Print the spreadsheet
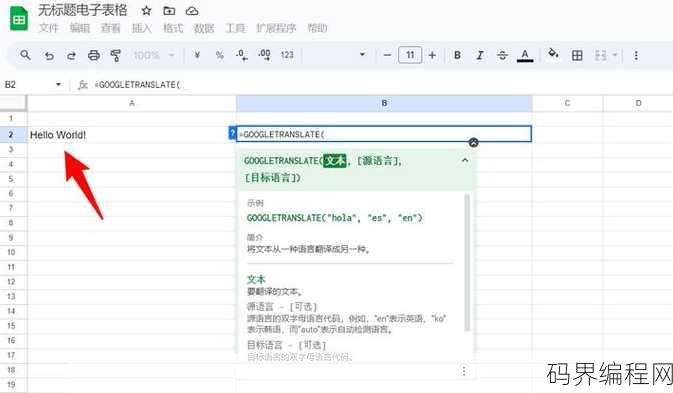 94,55
